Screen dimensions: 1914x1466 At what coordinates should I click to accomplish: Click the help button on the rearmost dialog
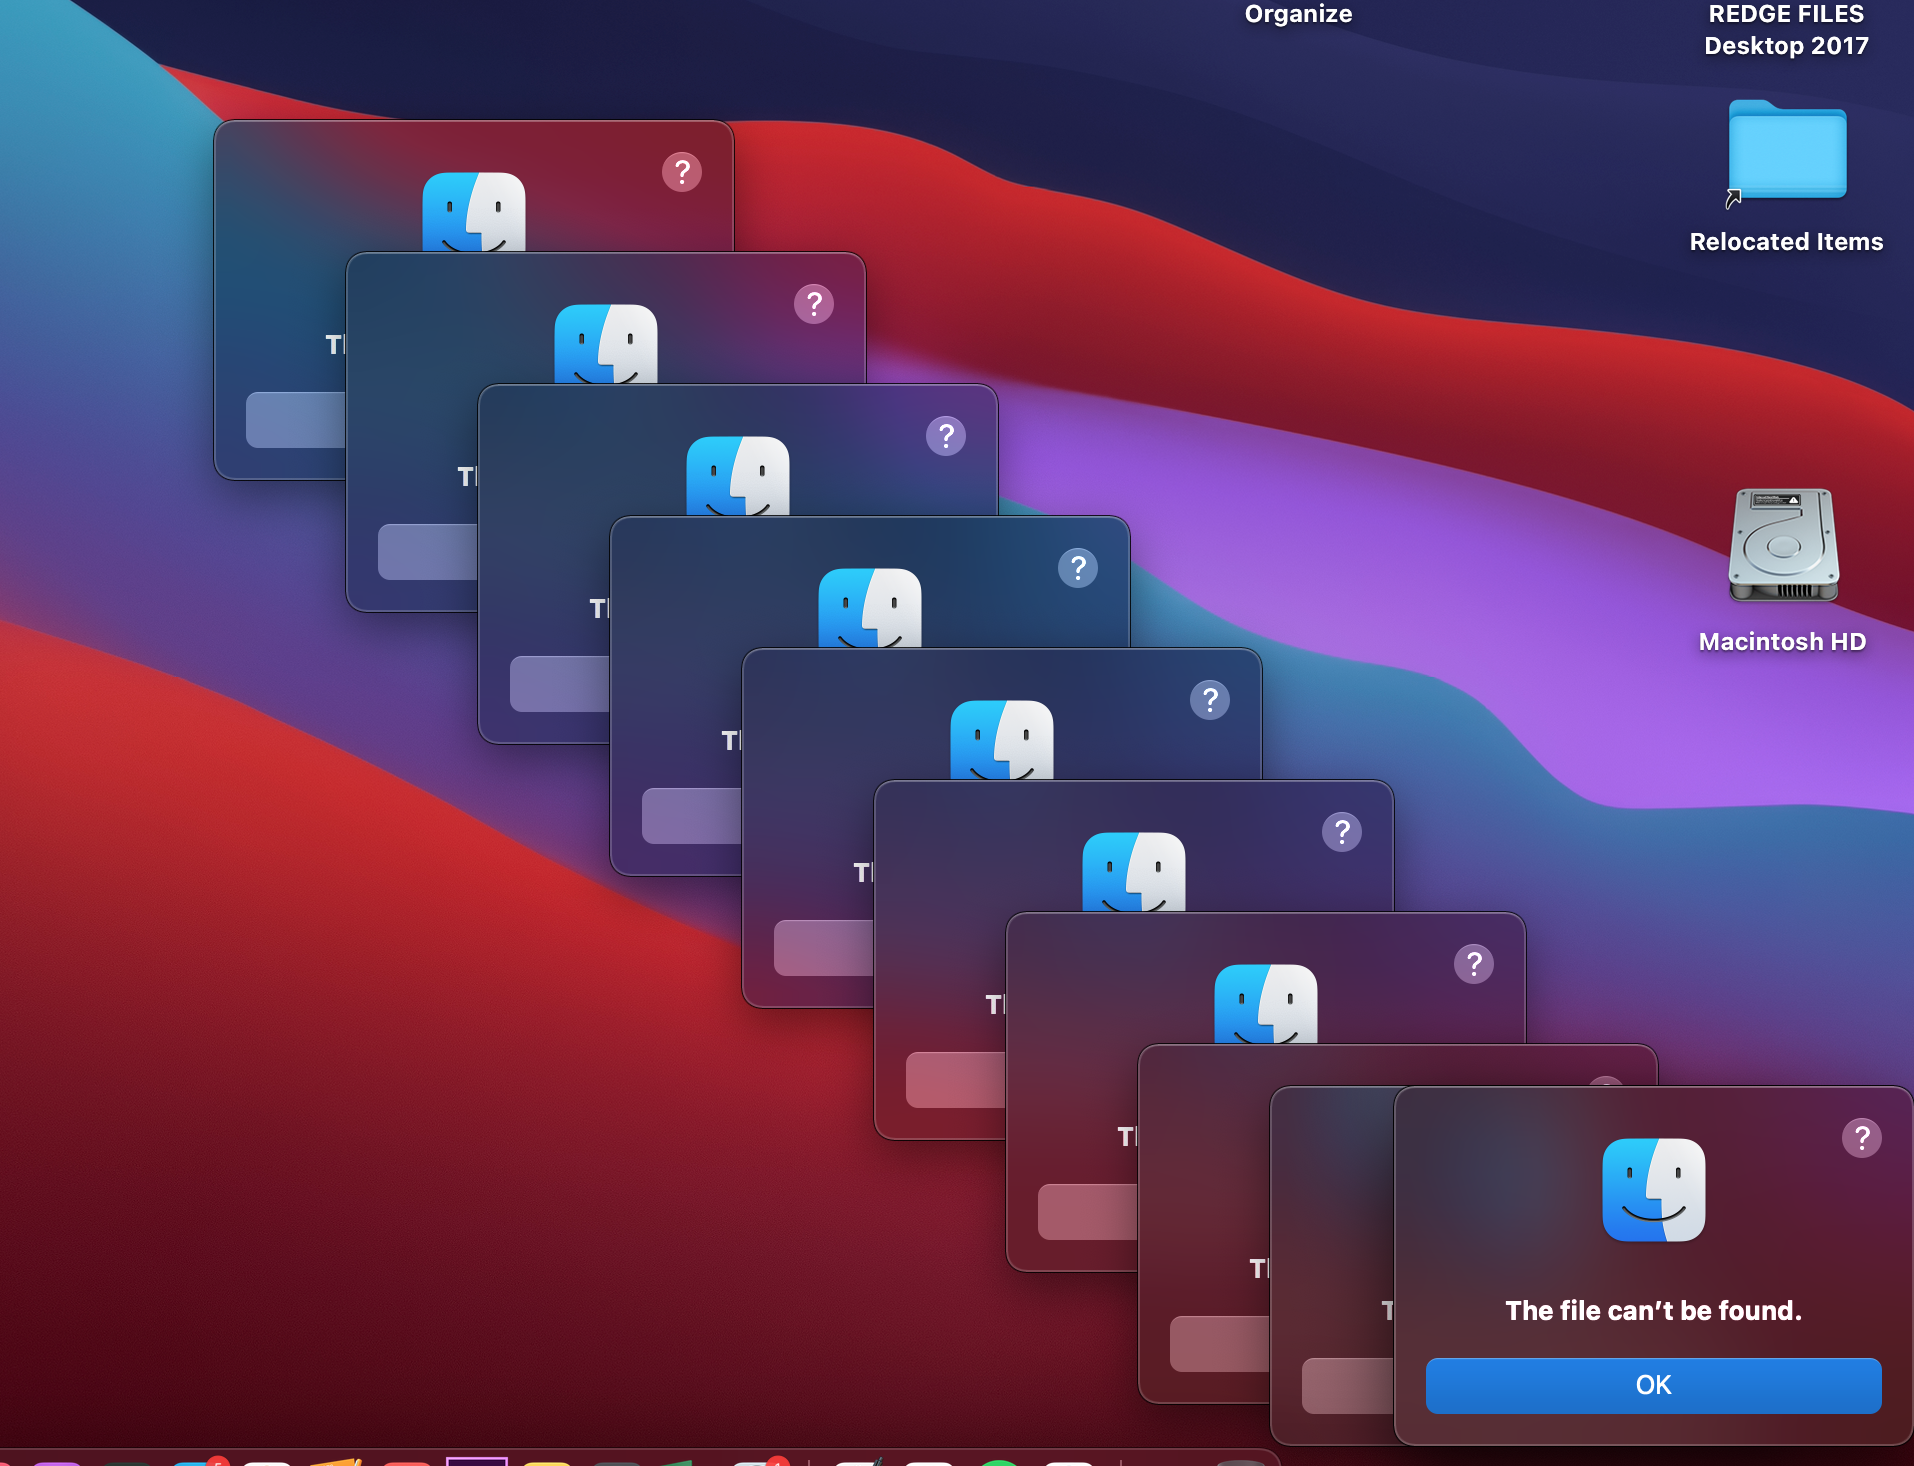pyautogui.click(x=682, y=172)
